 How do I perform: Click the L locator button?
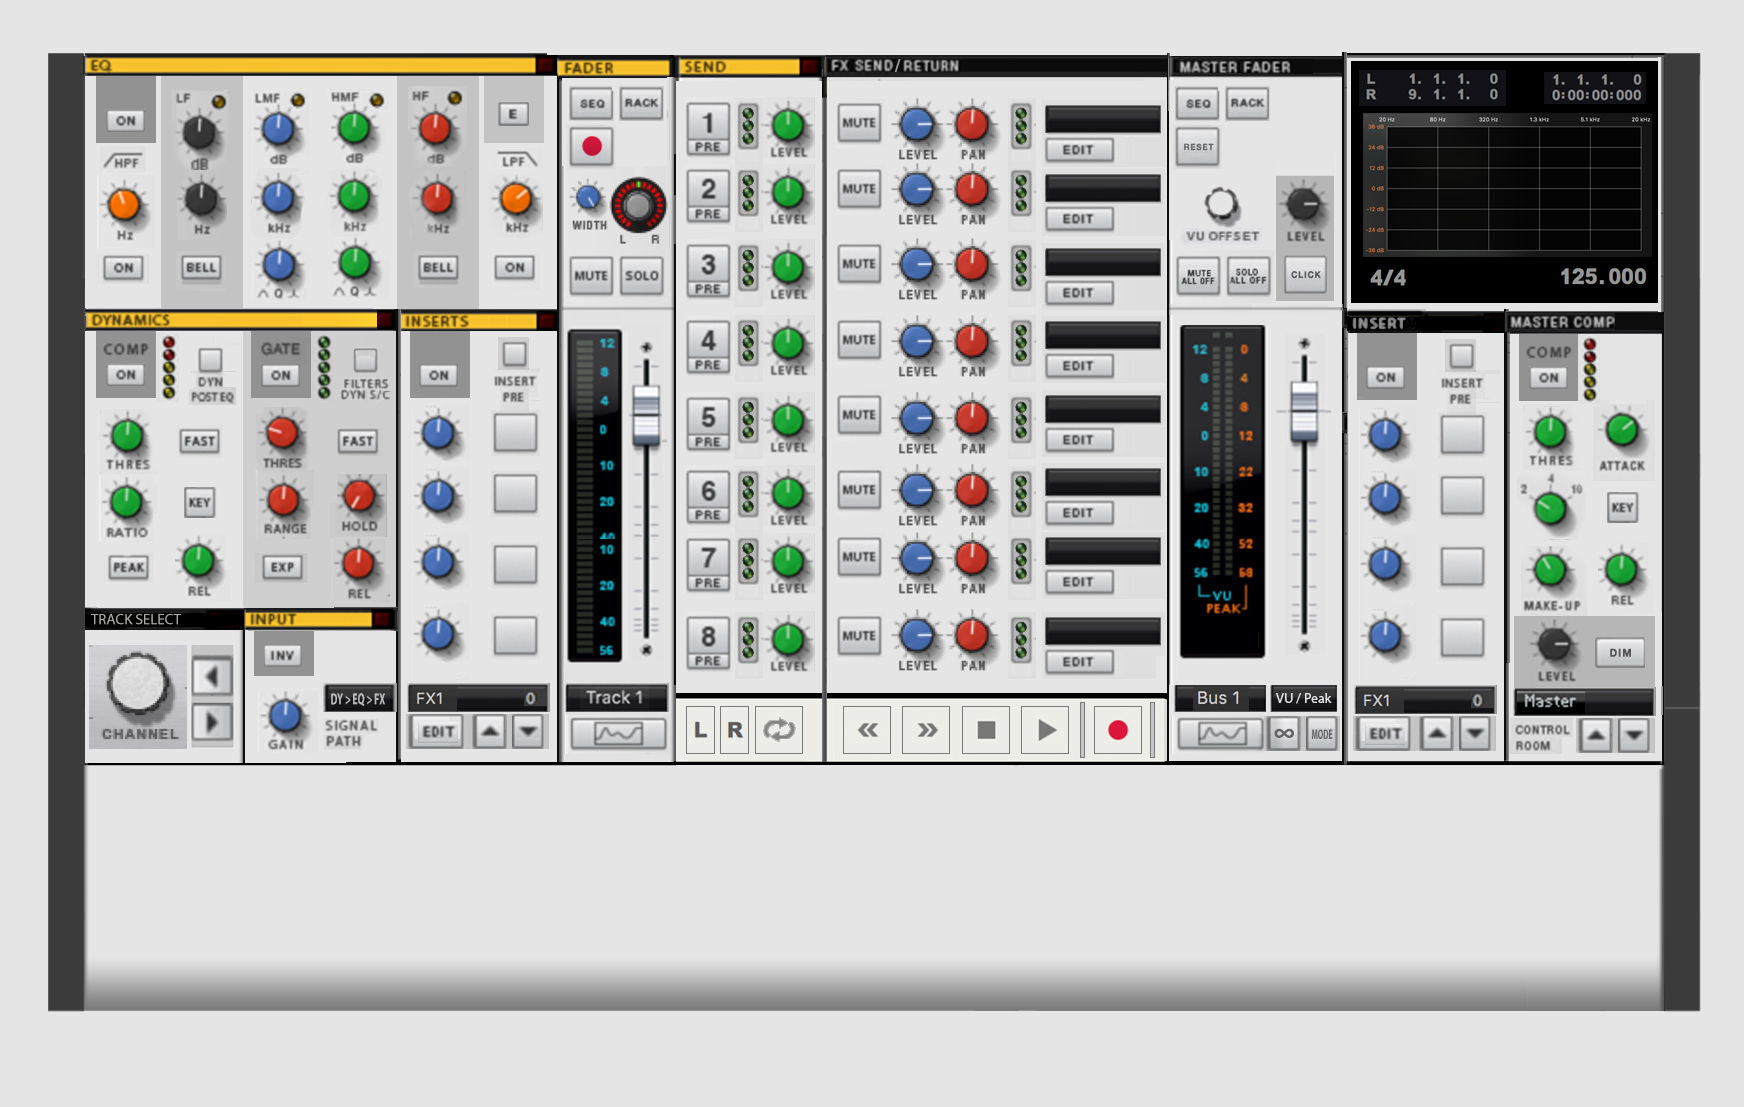click(701, 730)
